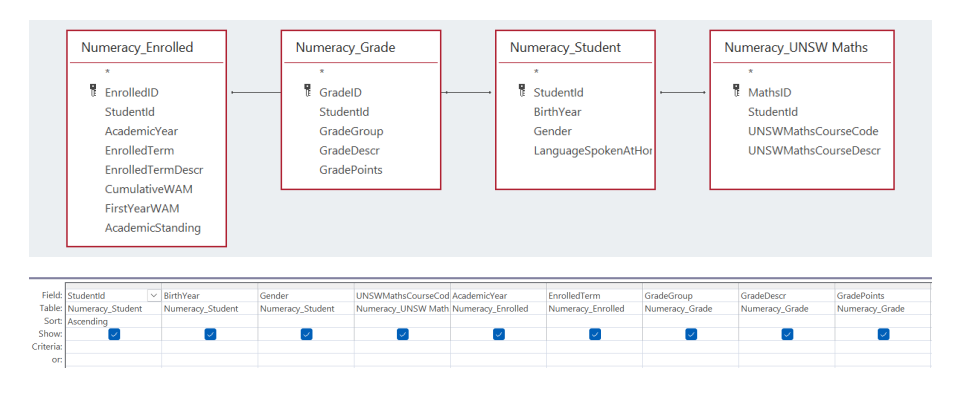Screen dimensions: 963x405
Task: Select CumulativeWAM field in Numeracy_Enrolled
Action: [146, 189]
